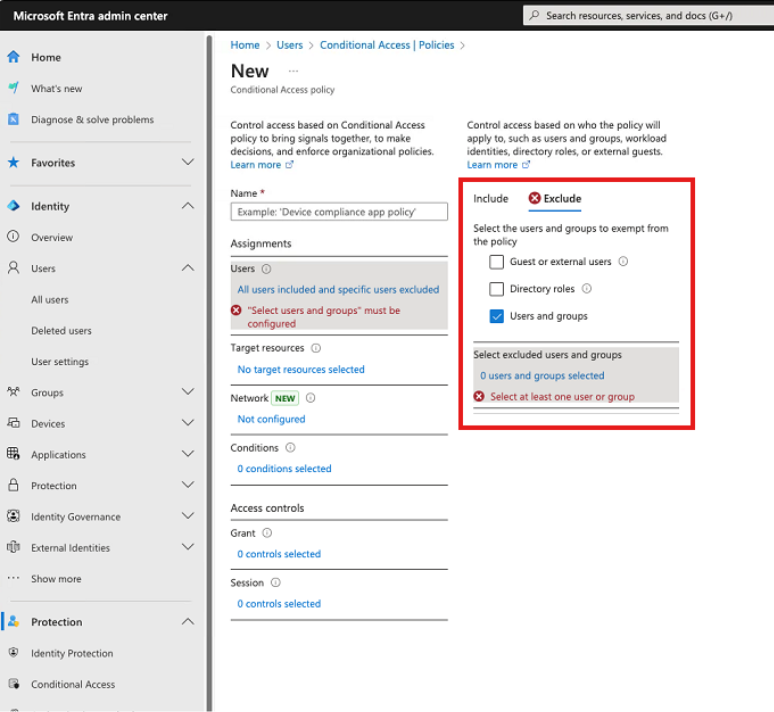Click the info icon next to Directory roles
The width and height of the screenshot is (774, 712).
point(587,289)
